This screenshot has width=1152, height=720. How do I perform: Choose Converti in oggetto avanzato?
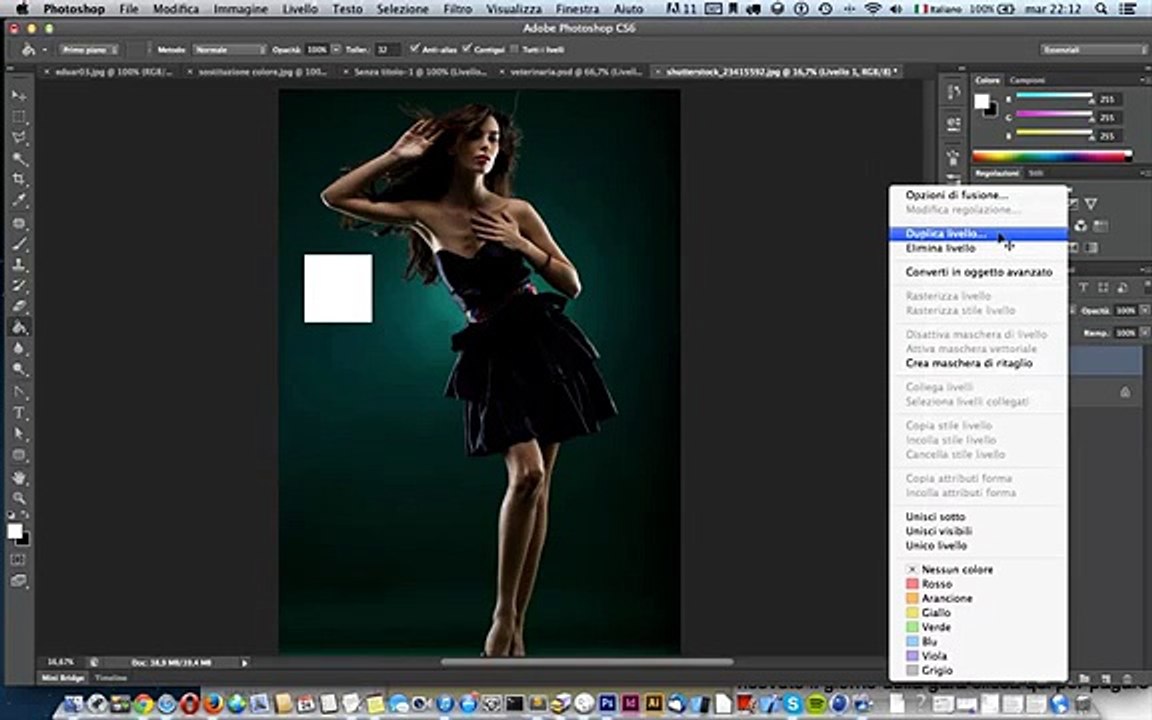coord(978,272)
